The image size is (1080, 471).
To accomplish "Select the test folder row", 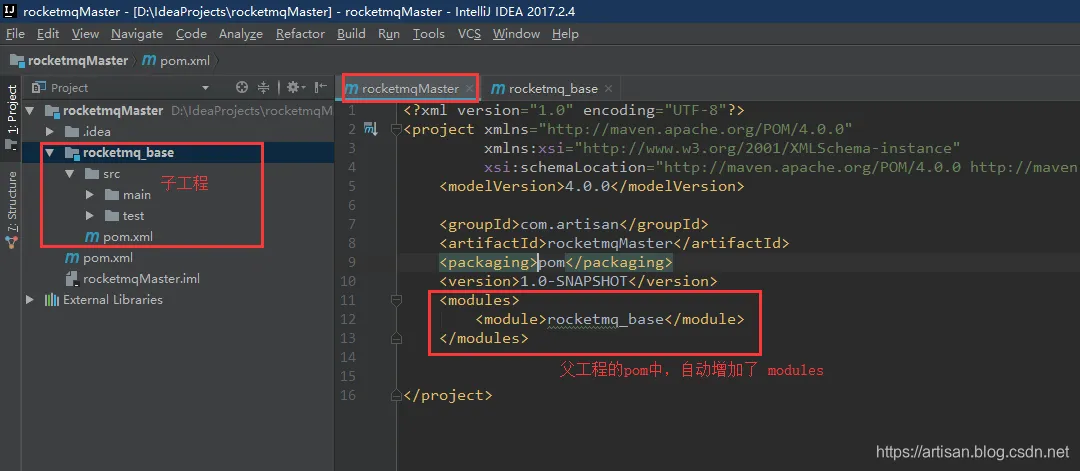I will click(178, 216).
